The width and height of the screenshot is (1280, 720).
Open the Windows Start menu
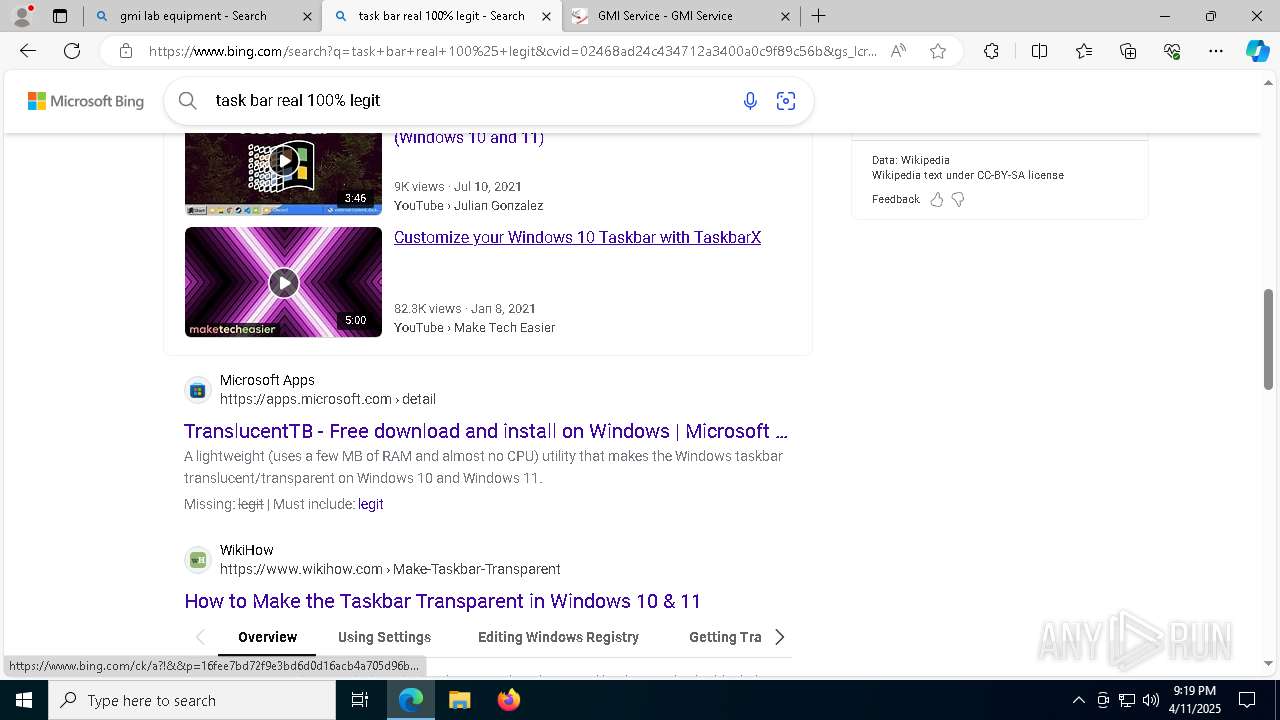pos(24,700)
